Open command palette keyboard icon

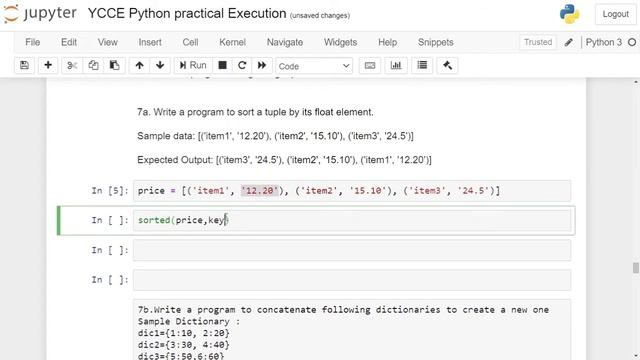click(370, 65)
